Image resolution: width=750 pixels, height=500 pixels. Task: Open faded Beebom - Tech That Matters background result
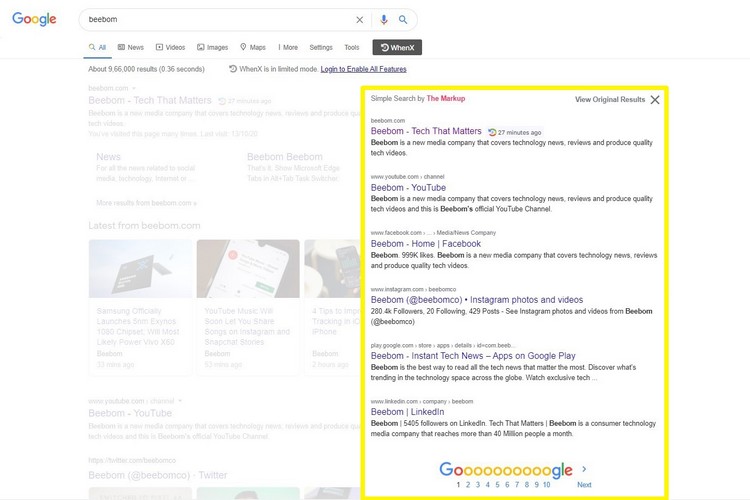pyautogui.click(x=150, y=100)
